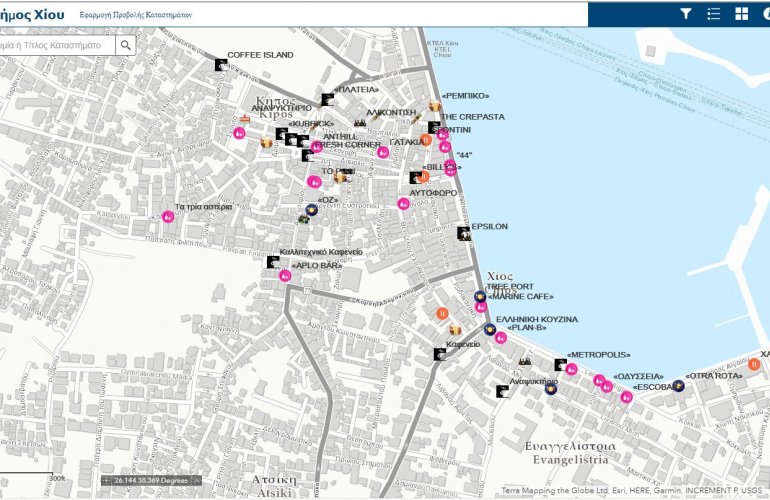This screenshot has height=500, width=770.
Task: Select the Αναψυκτήριο navy marker near the waterfront
Action: coord(551,389)
